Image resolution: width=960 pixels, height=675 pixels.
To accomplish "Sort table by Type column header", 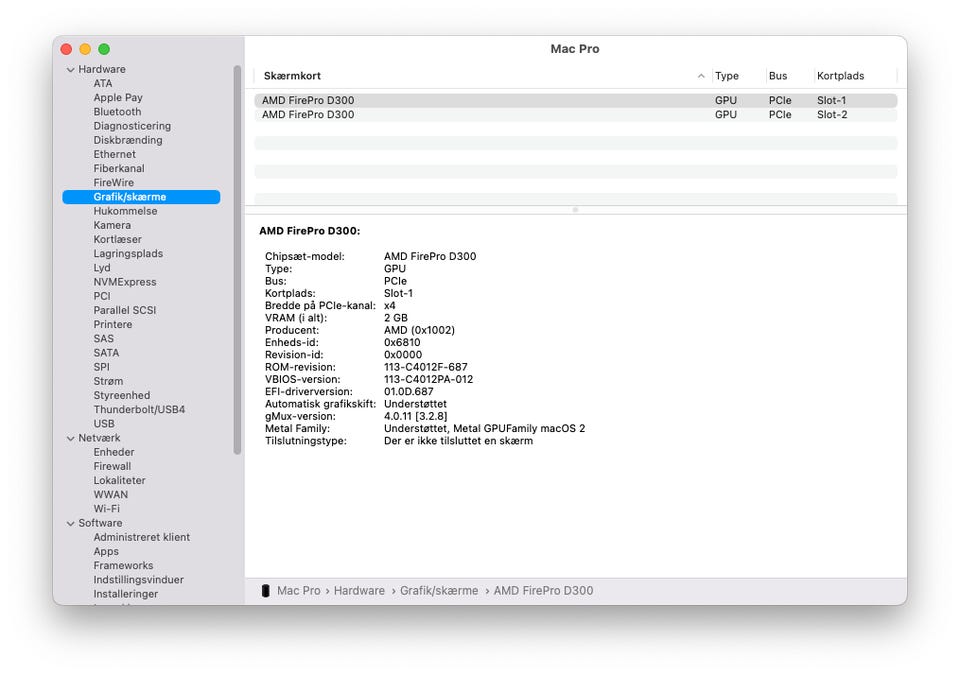I will (727, 76).
